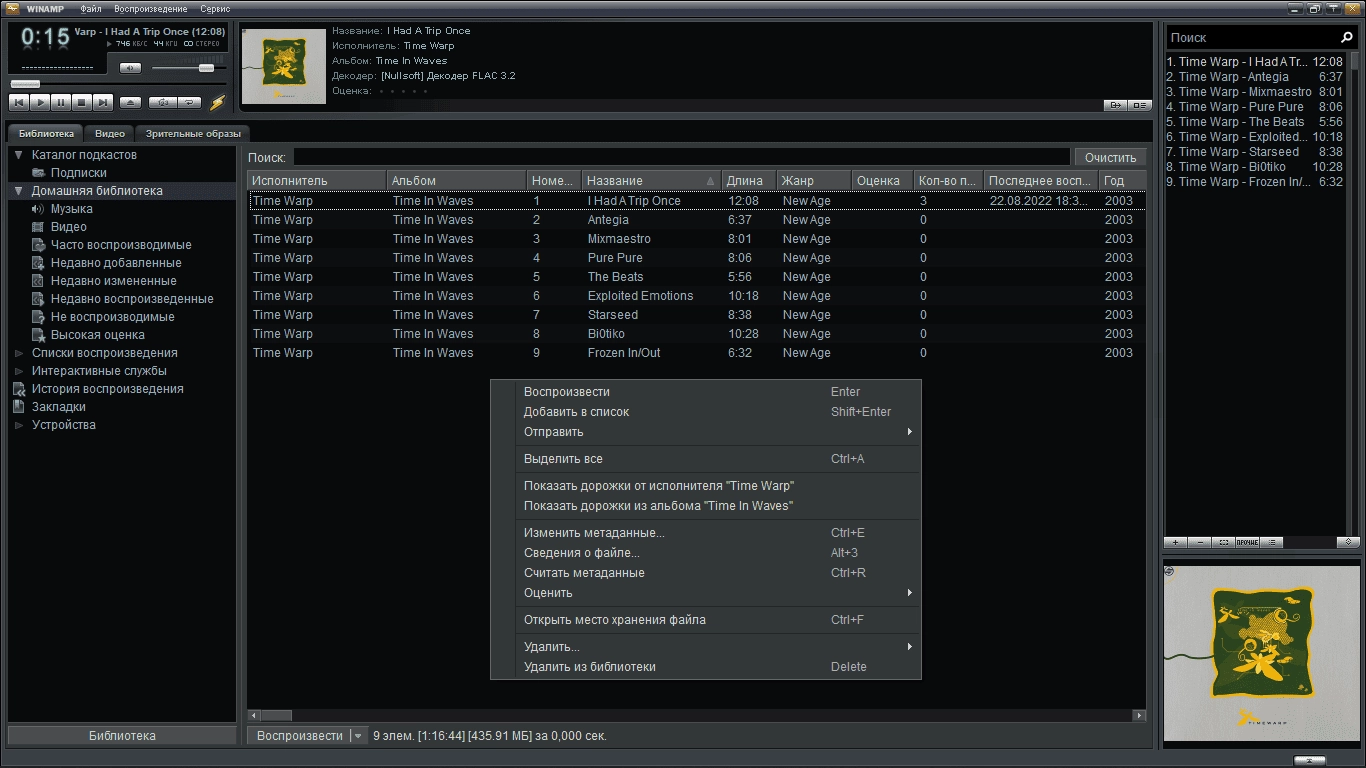Click the playlist remove (−) button
The height and width of the screenshot is (768, 1366).
[x=1200, y=542]
